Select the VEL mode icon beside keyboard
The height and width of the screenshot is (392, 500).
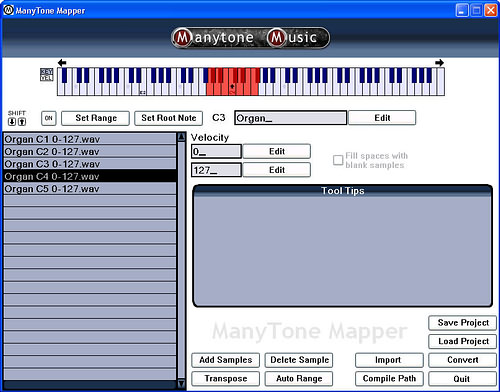pos(46,78)
